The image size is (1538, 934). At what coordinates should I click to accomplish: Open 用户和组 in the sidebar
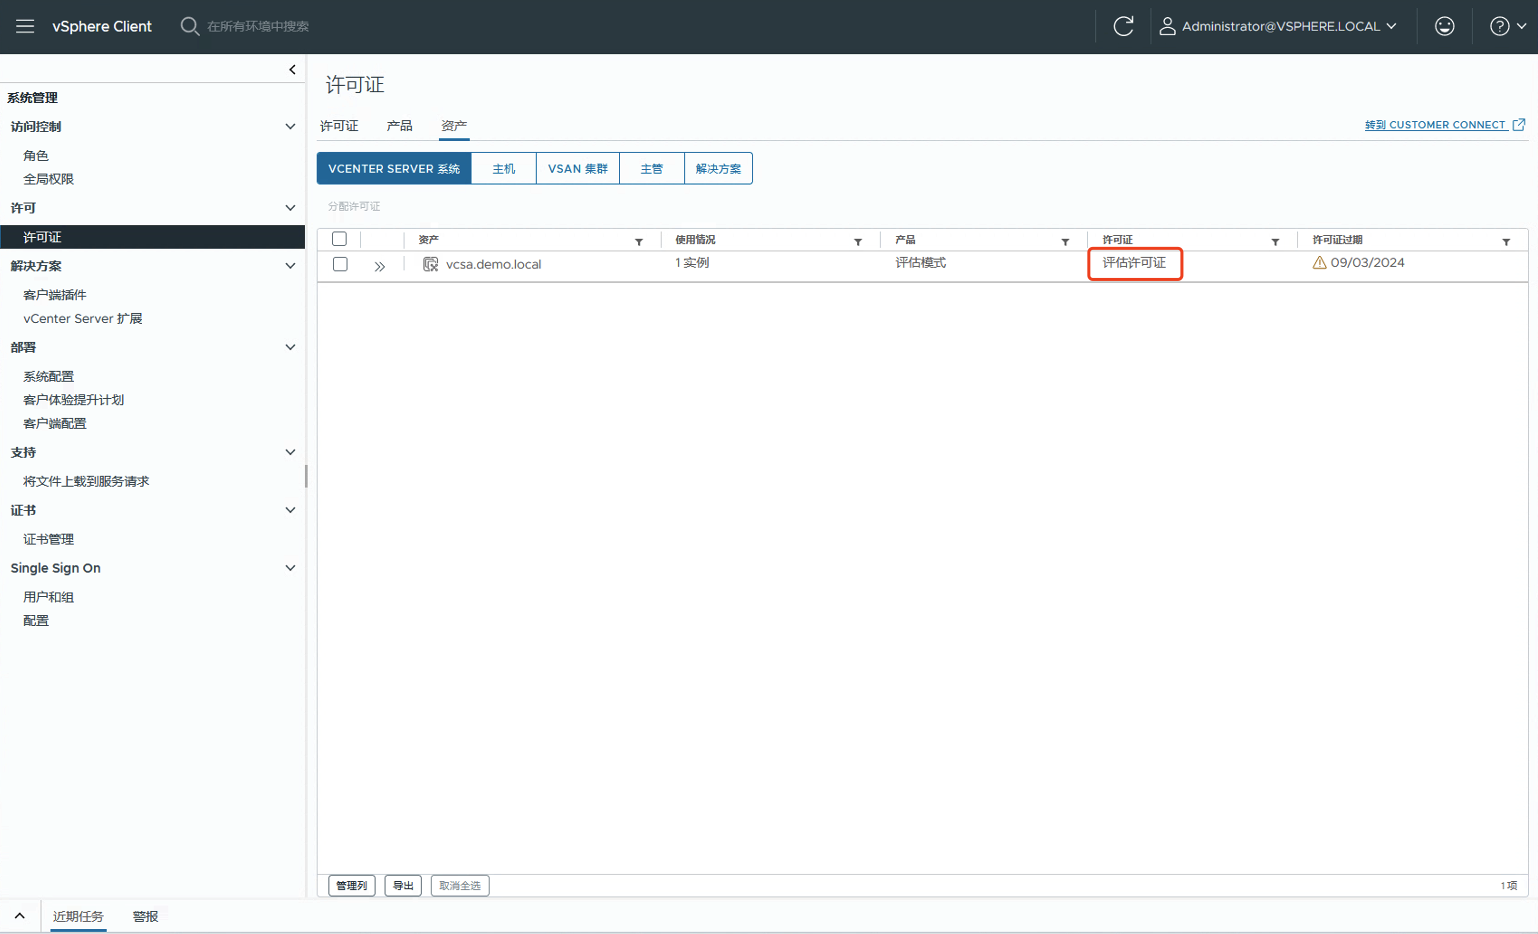[49, 597]
